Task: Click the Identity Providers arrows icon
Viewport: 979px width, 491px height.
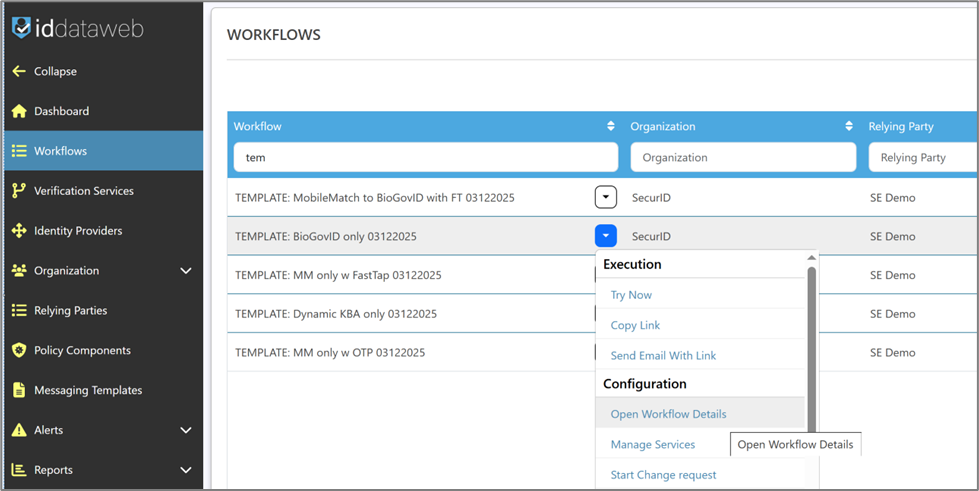Action: 19,231
